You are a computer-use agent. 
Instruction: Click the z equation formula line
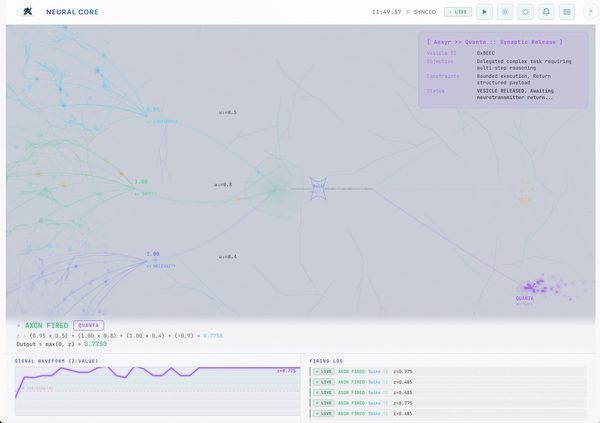(119, 336)
